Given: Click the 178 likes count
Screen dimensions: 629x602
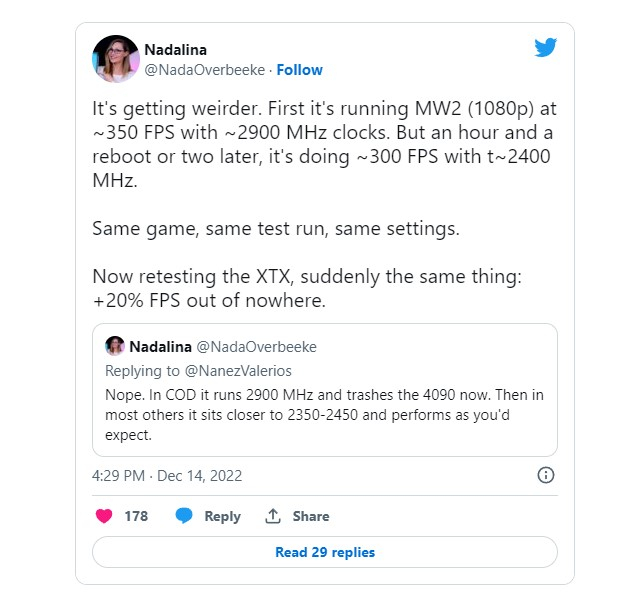Looking at the screenshot, I should pos(136,516).
